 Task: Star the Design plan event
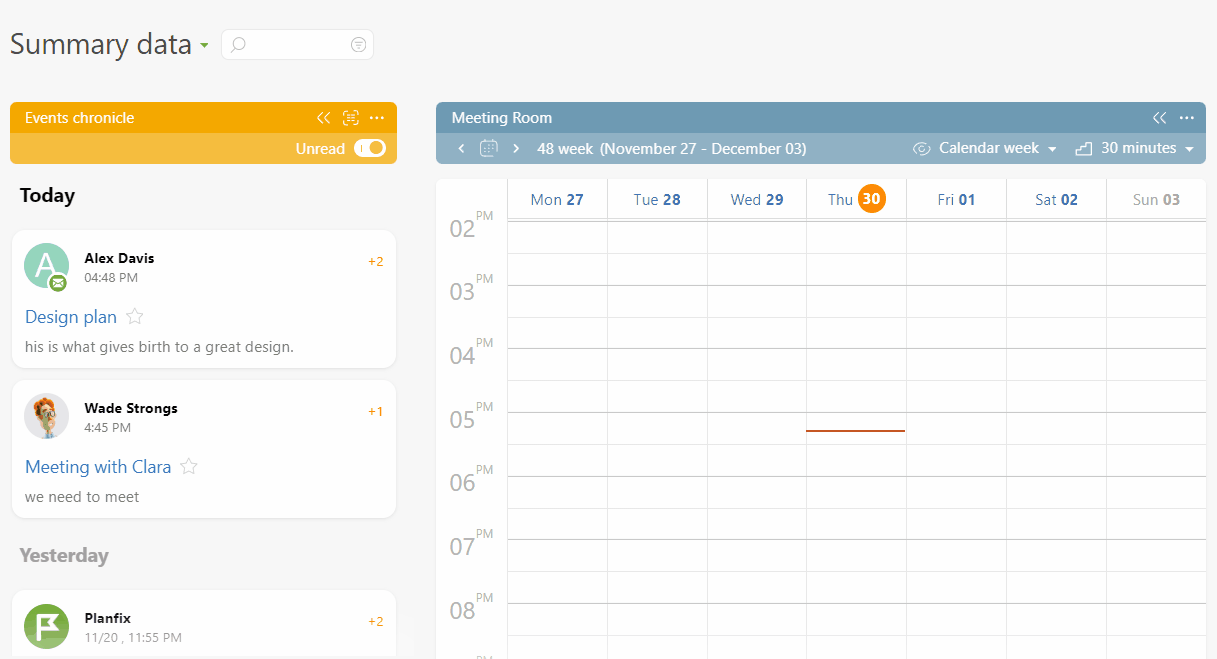click(135, 317)
